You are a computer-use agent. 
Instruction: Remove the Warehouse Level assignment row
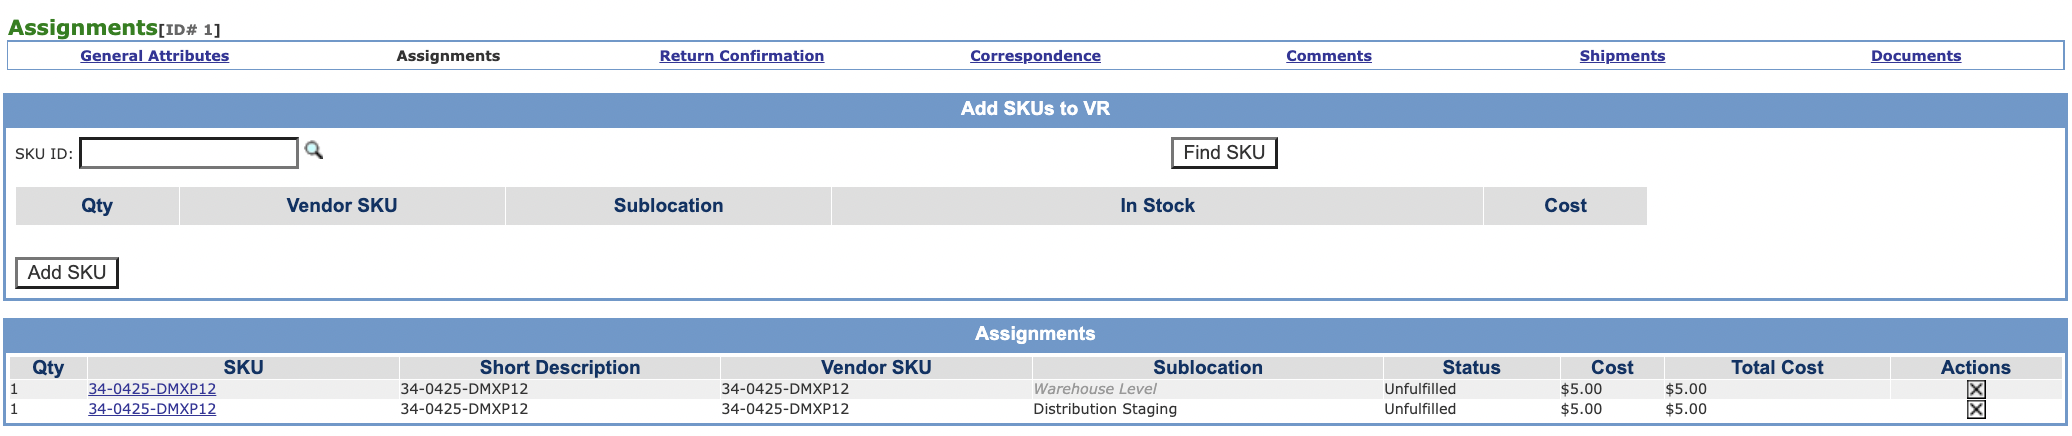tap(1976, 389)
